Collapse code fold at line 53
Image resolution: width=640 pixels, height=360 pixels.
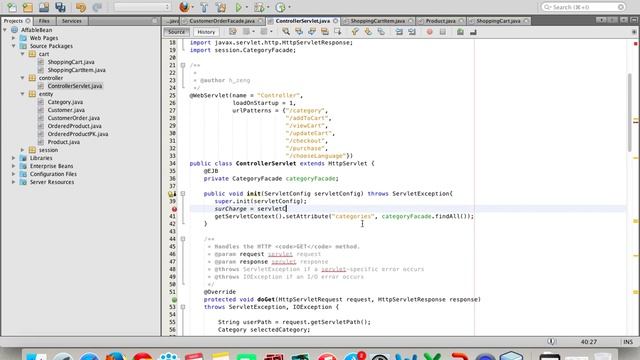pos(183,307)
